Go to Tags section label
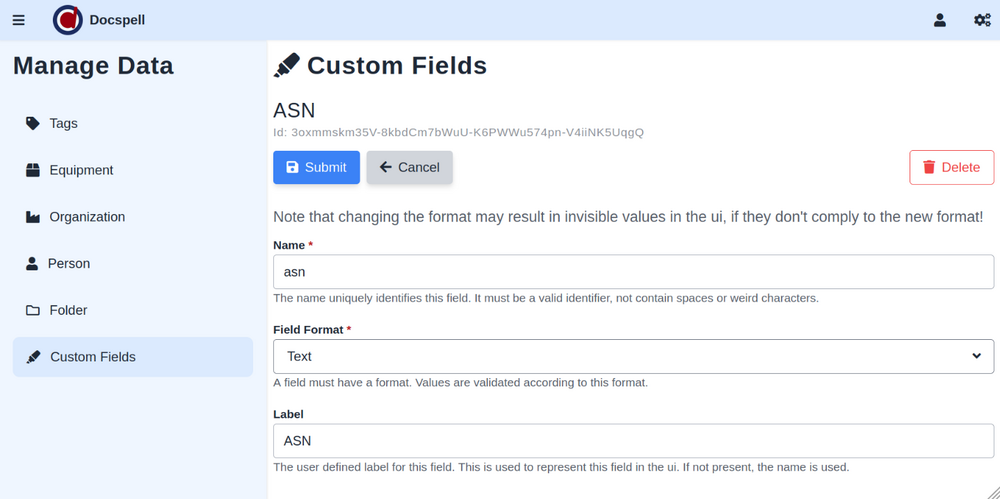 point(63,123)
